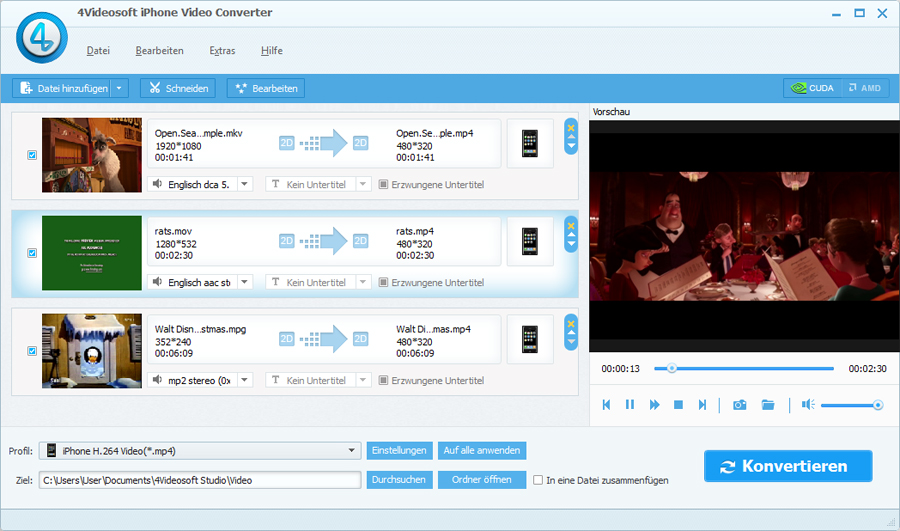
Task: Click Ordner öffnen button
Action: click(x=482, y=480)
